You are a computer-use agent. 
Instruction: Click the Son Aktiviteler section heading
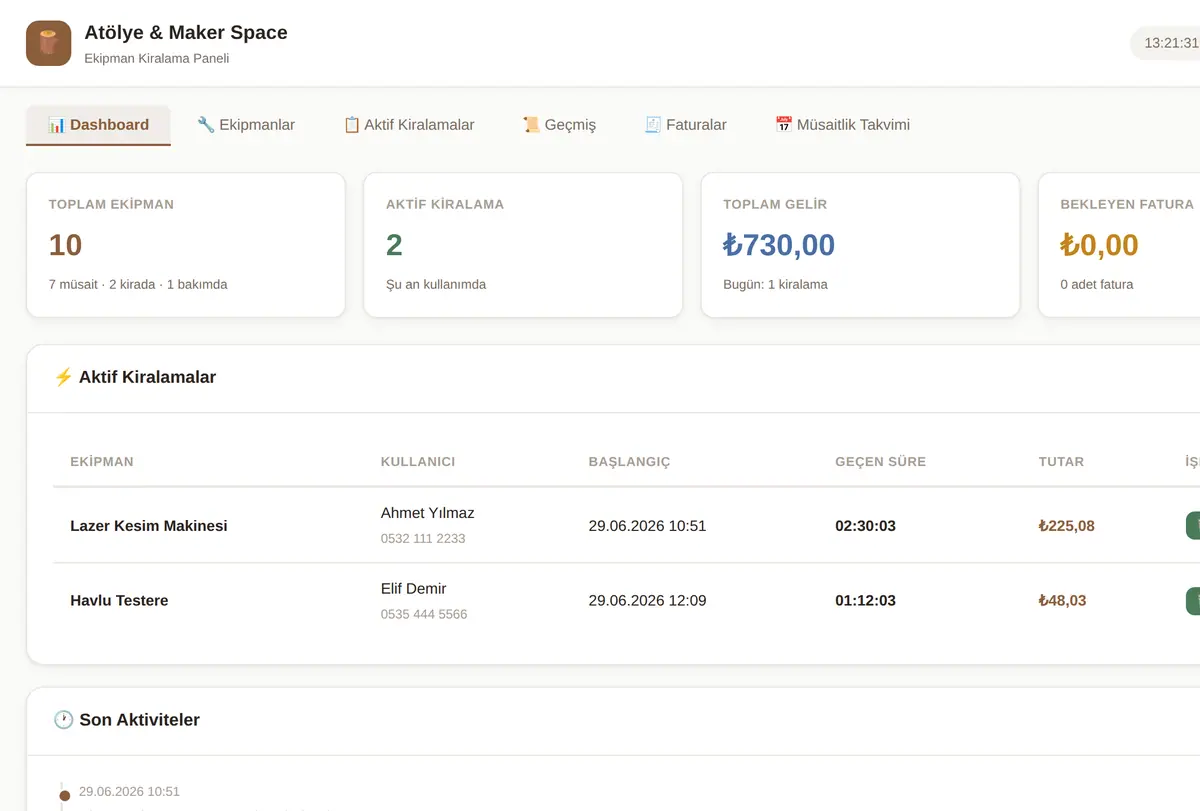pos(127,720)
